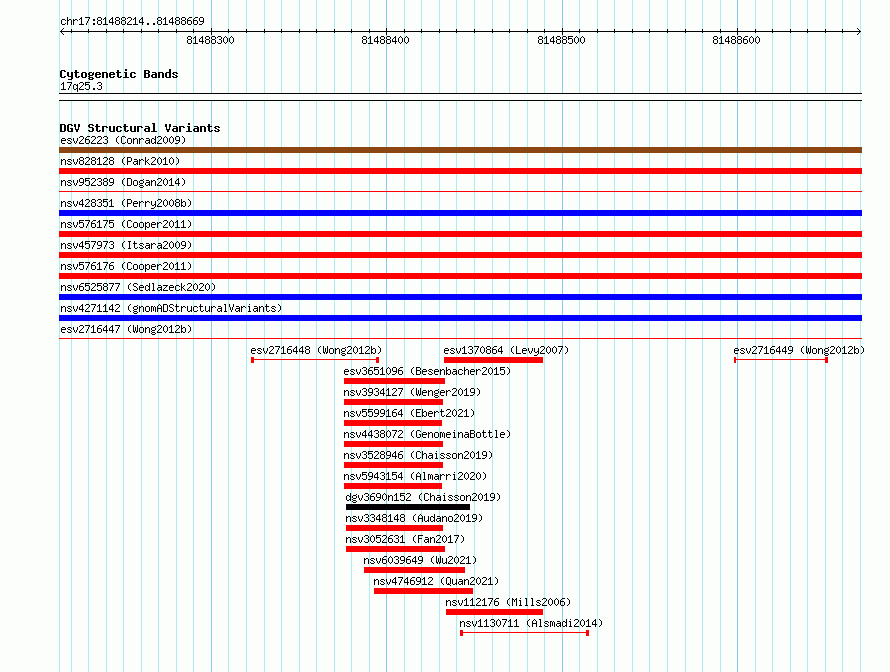
Task: Click the right arrow on the ruler
Action: [858, 31]
